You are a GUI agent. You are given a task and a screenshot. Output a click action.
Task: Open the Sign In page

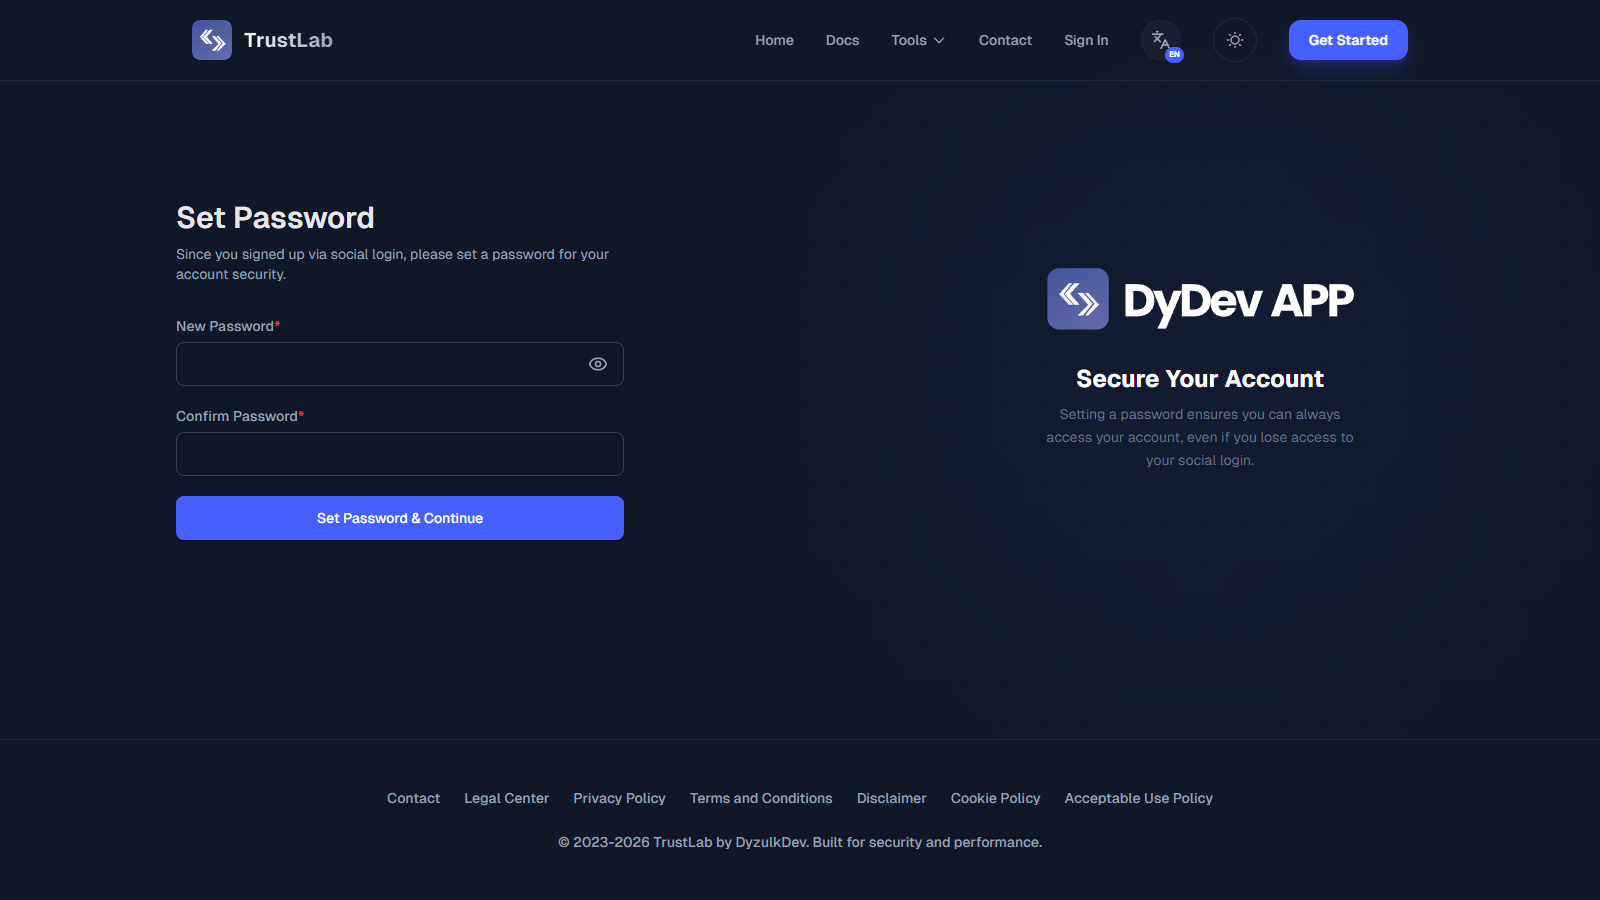[x=1086, y=40]
